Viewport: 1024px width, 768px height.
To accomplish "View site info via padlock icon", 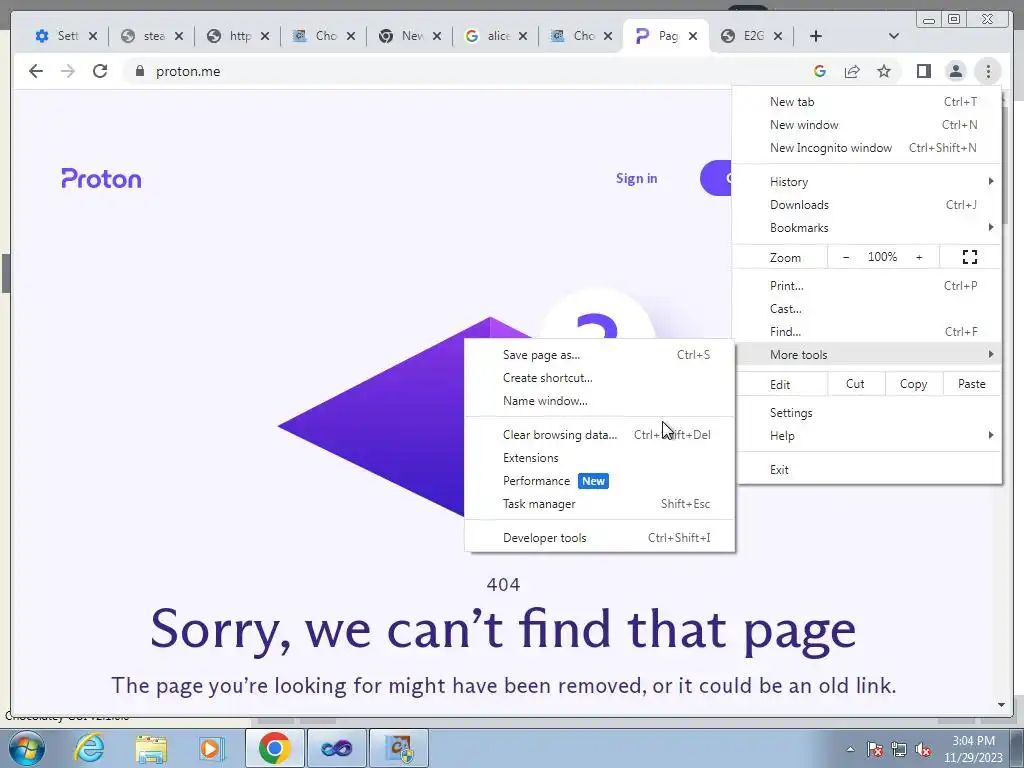I will coord(139,71).
